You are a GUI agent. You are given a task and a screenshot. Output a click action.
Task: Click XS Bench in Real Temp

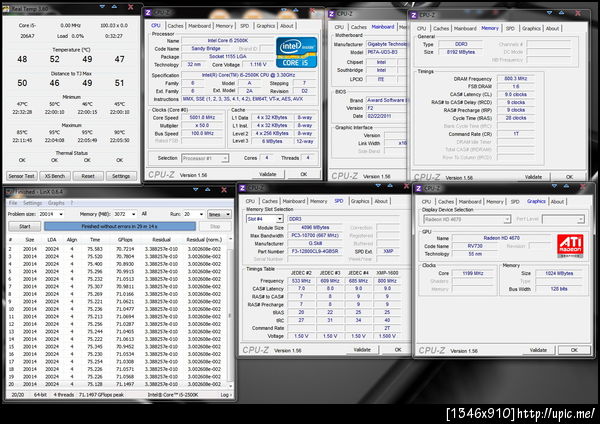55,176
